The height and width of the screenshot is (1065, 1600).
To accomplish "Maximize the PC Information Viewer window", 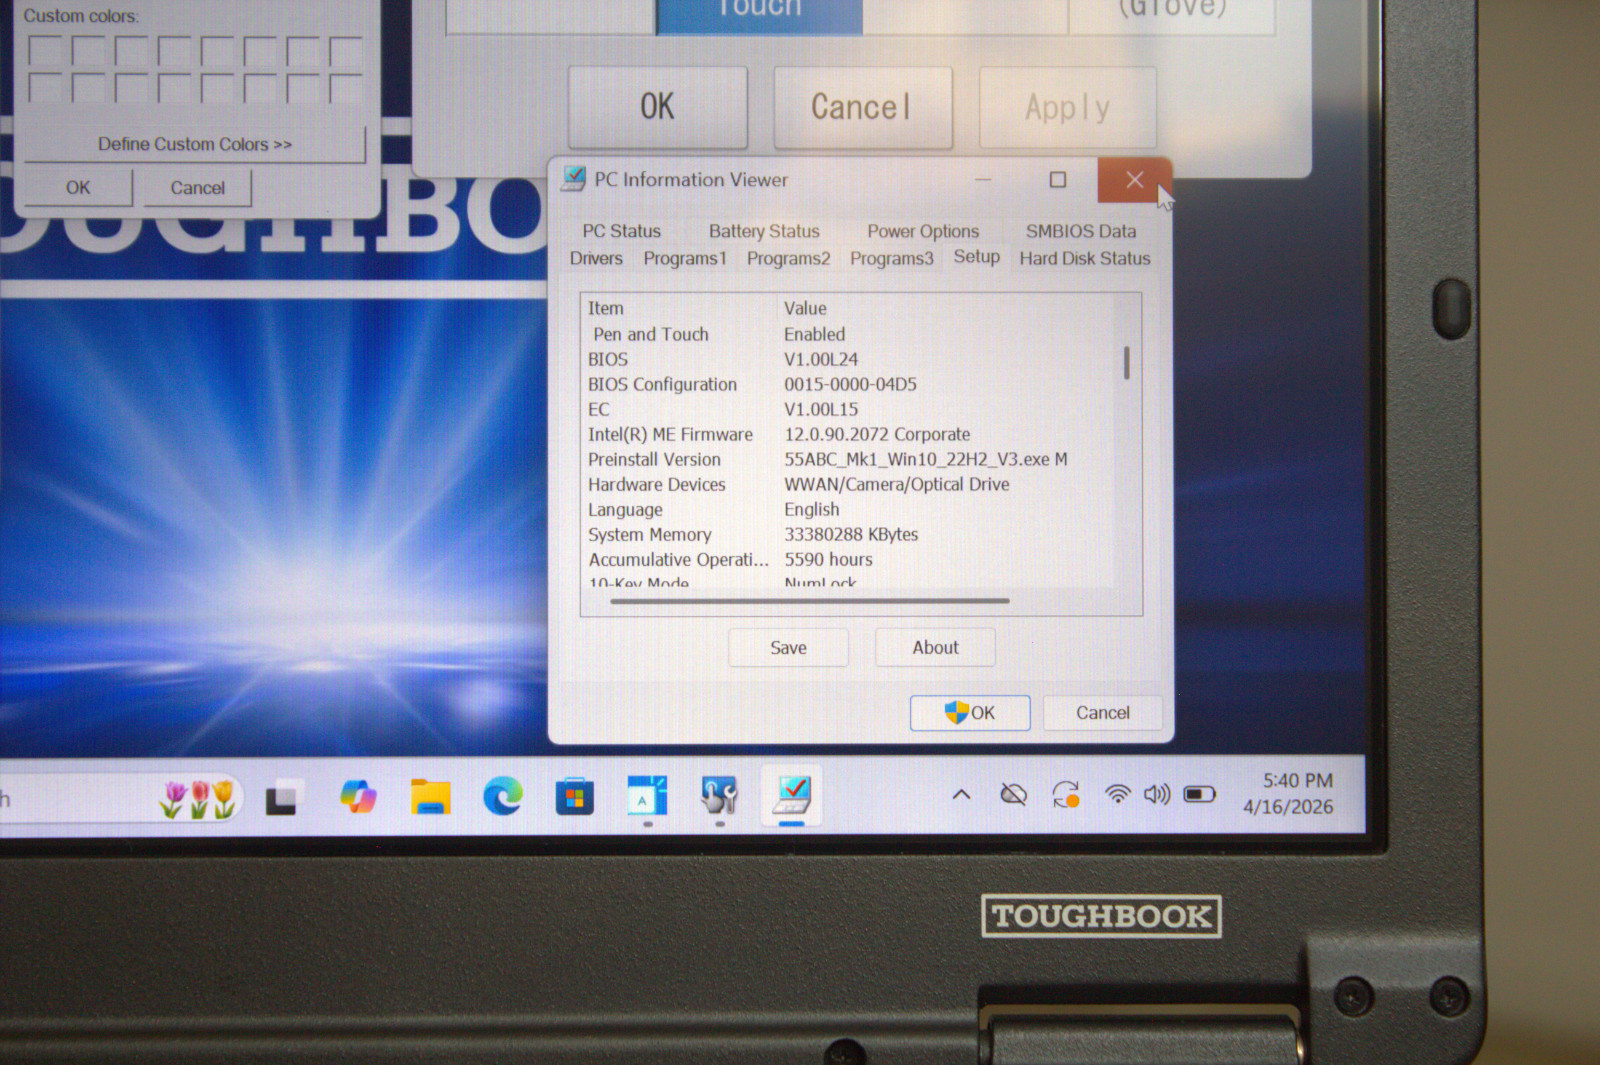I will pos(1058,179).
